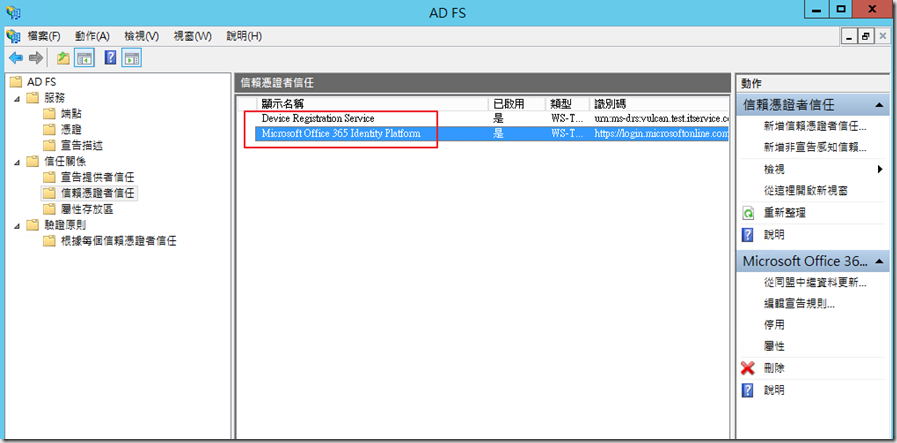897x443 pixels.
Task: Expand the 檢視 submenu in Actions pane
Action: [880, 169]
